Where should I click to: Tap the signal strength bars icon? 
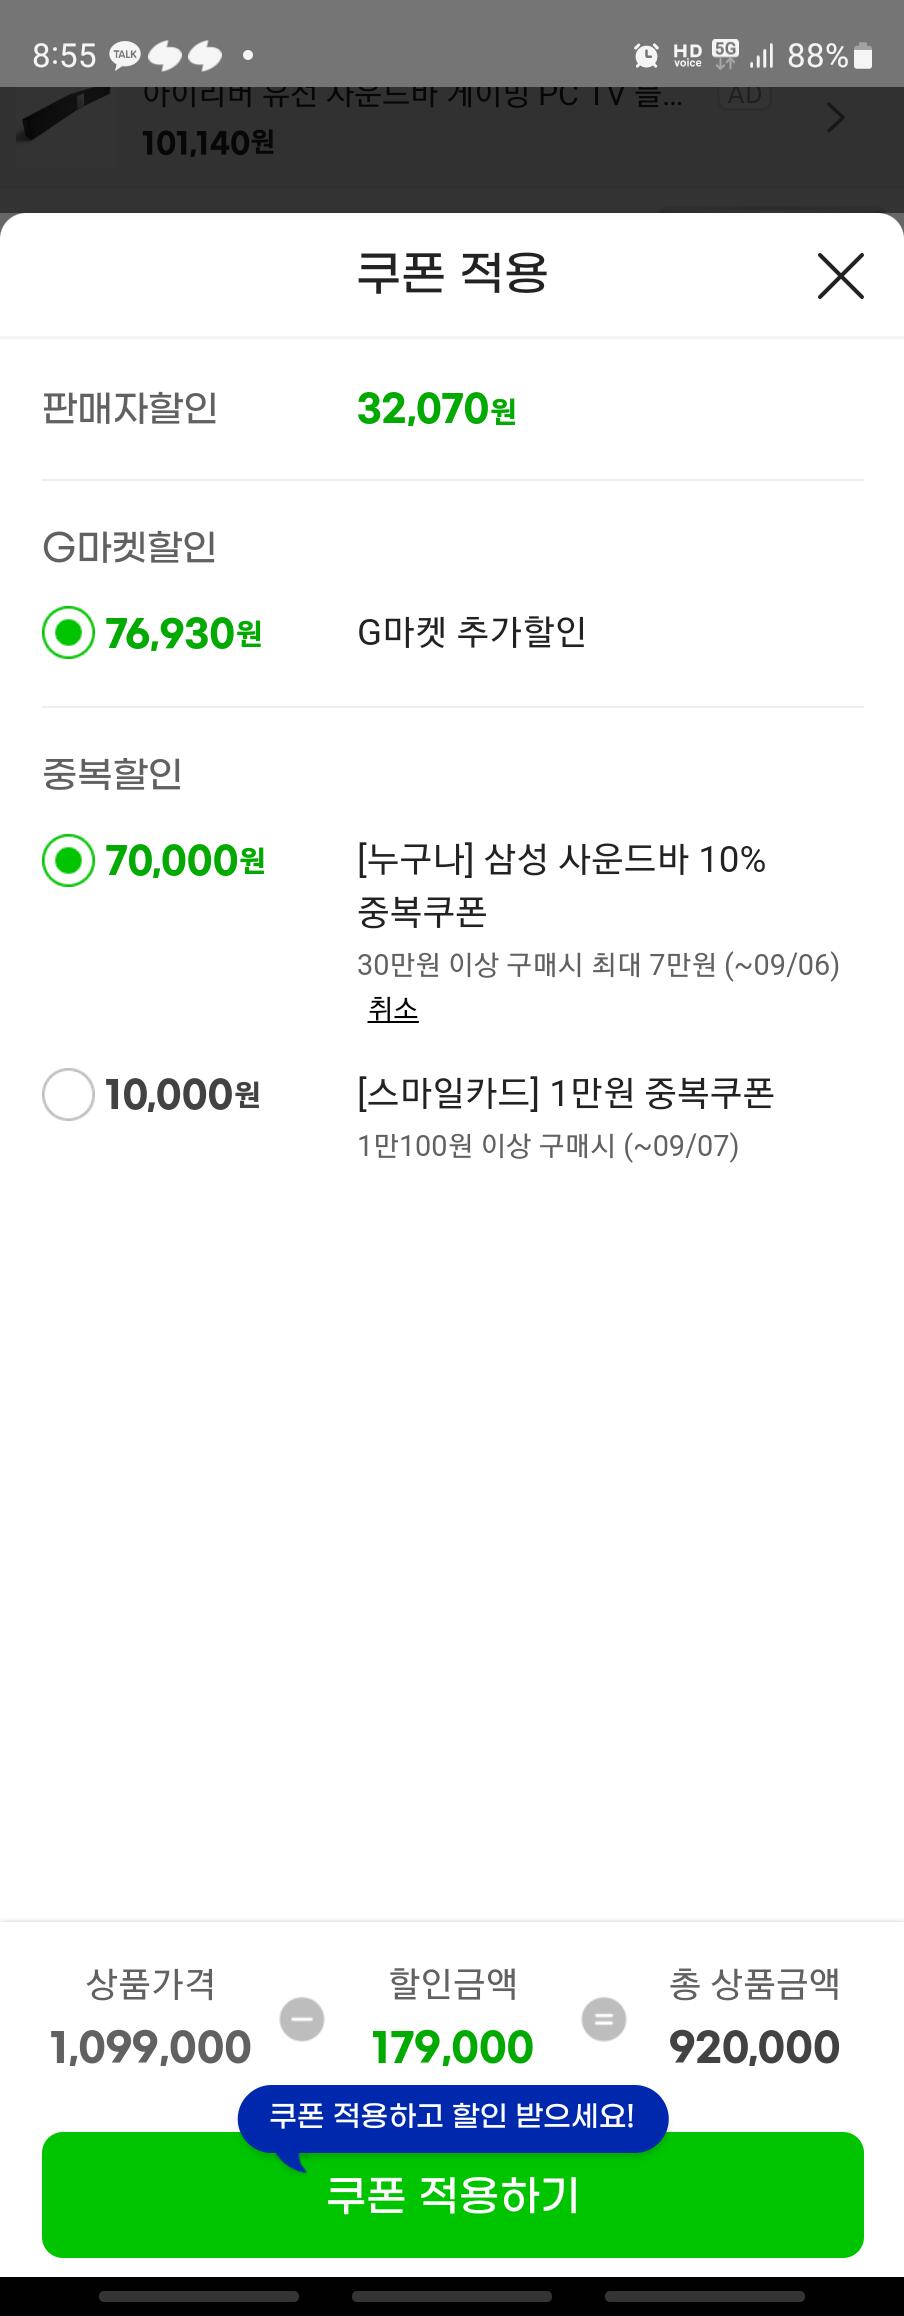point(762,56)
